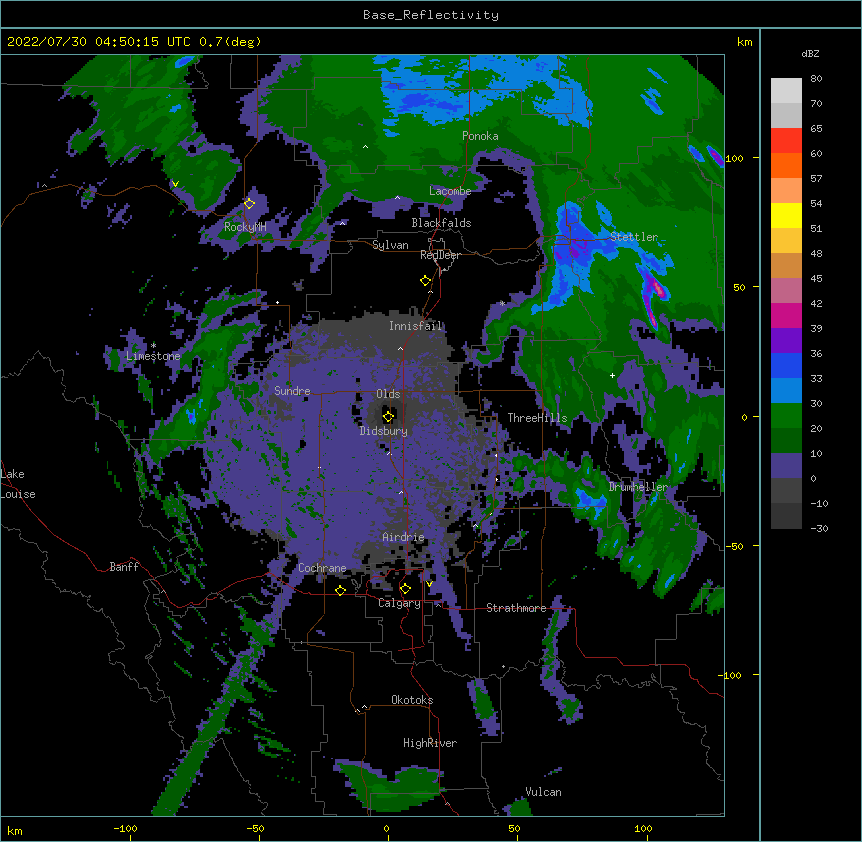Select the 42 dBZ magenta swatch
Viewport: 862px width, 842px height.
tap(786, 315)
